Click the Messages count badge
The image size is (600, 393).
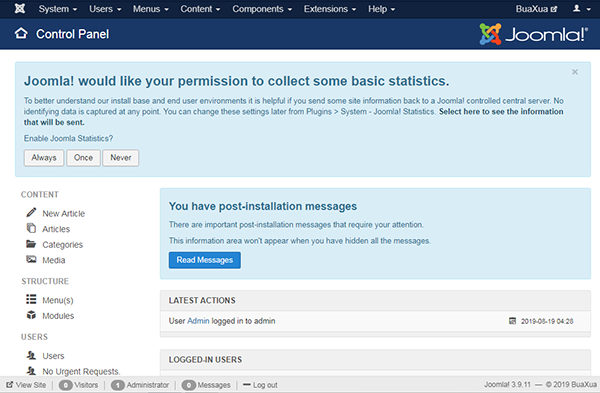(x=189, y=385)
